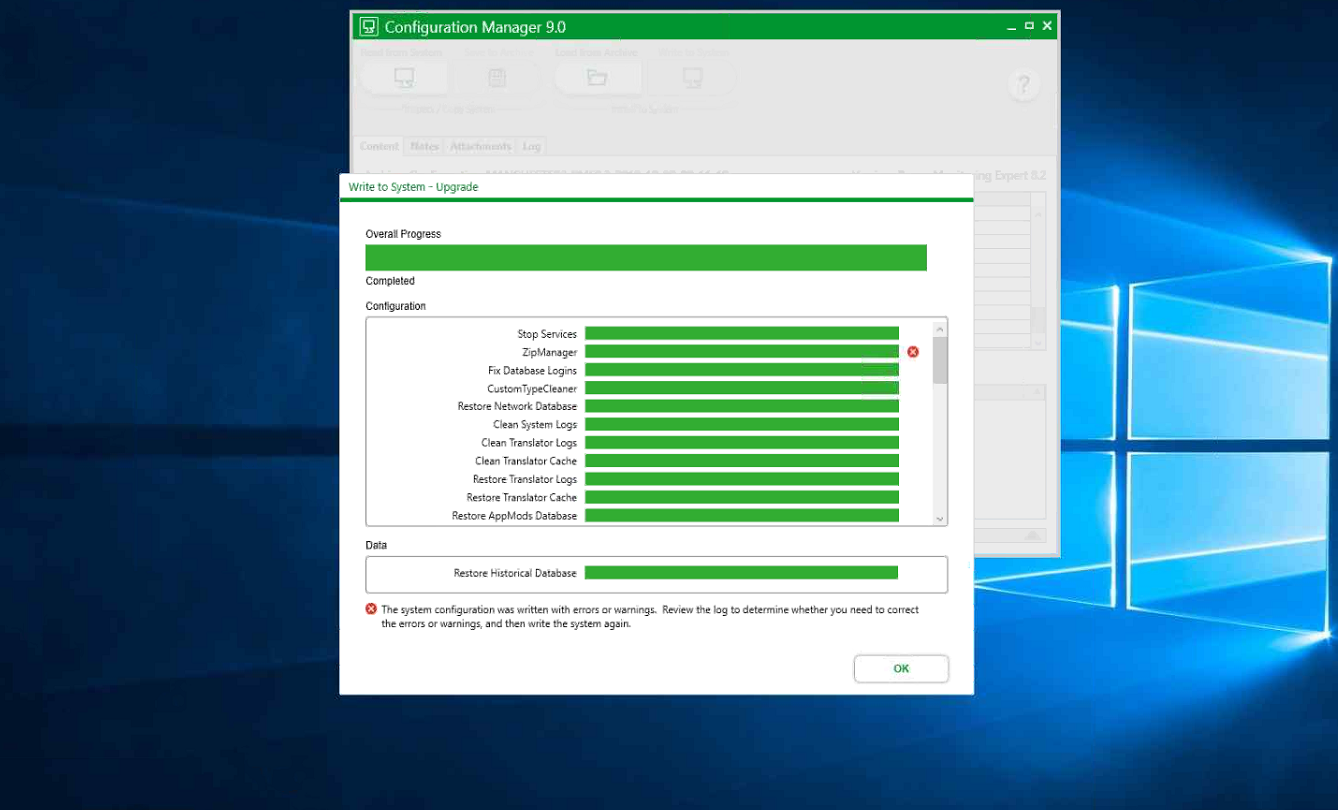Click the Save to Archive icon
This screenshot has height=810, width=1338.
point(497,78)
